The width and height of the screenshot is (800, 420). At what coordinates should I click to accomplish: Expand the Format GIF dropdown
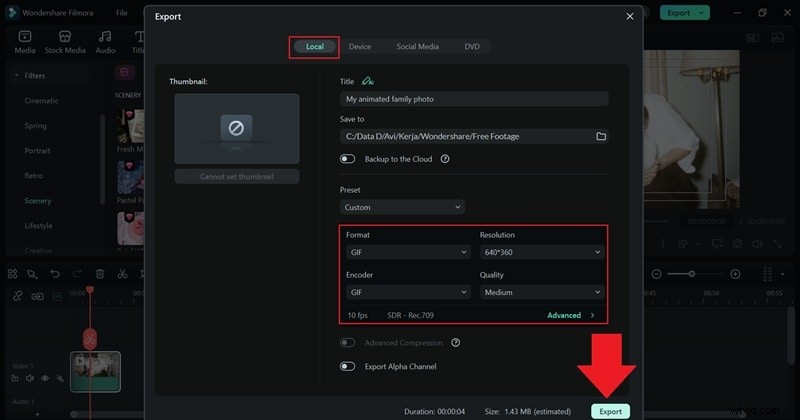click(407, 253)
